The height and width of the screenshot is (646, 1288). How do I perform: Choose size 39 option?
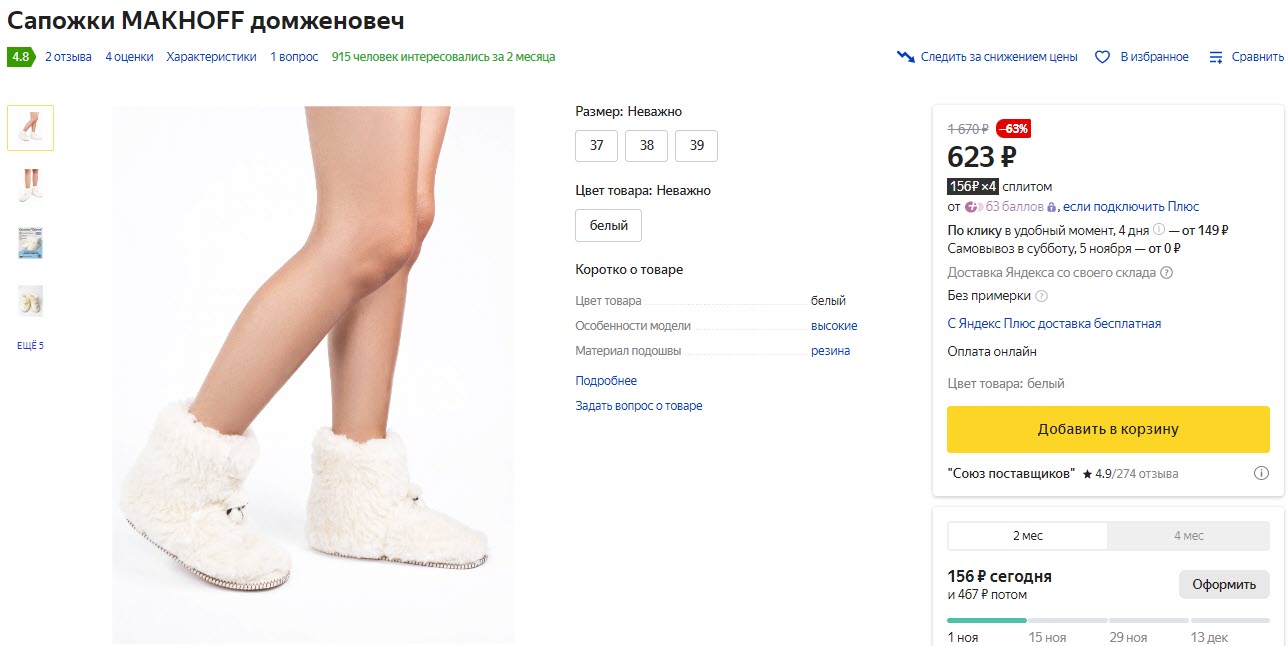click(697, 146)
